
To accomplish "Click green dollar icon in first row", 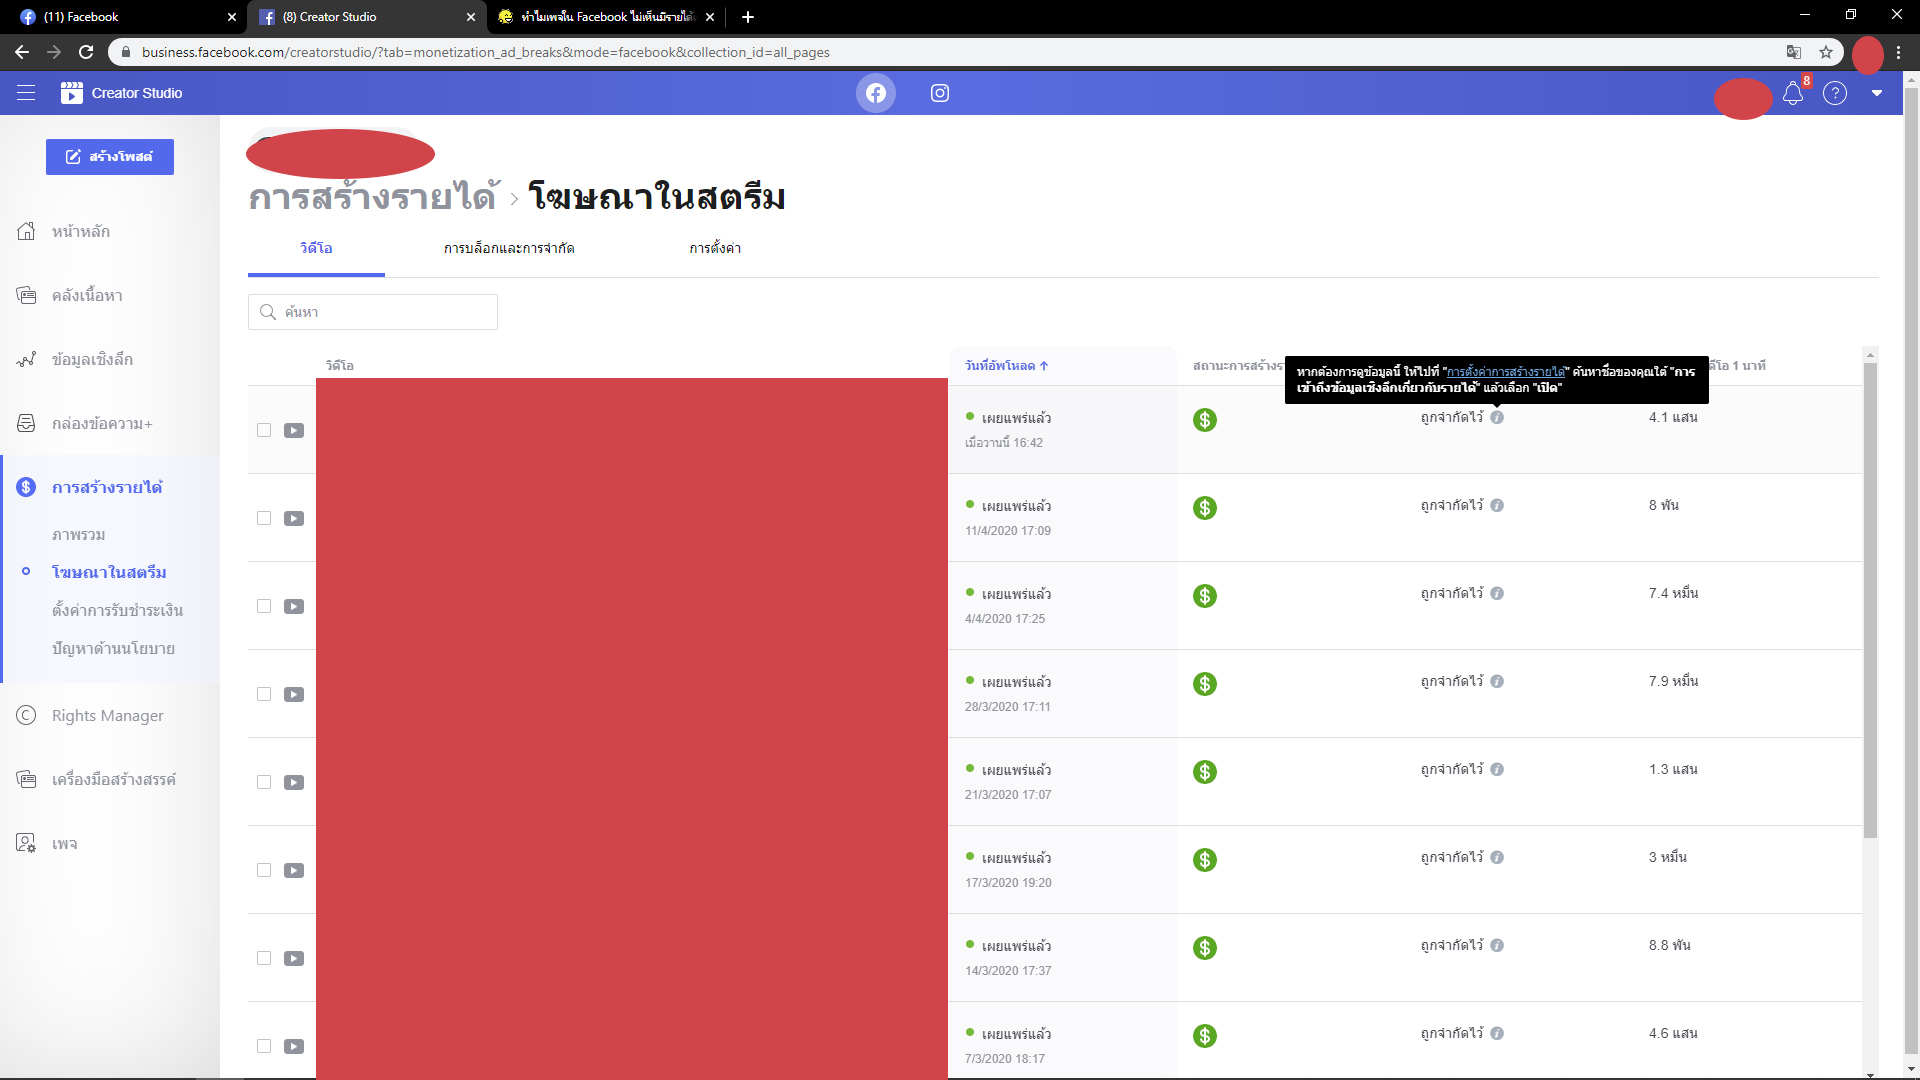I will tap(1204, 420).
